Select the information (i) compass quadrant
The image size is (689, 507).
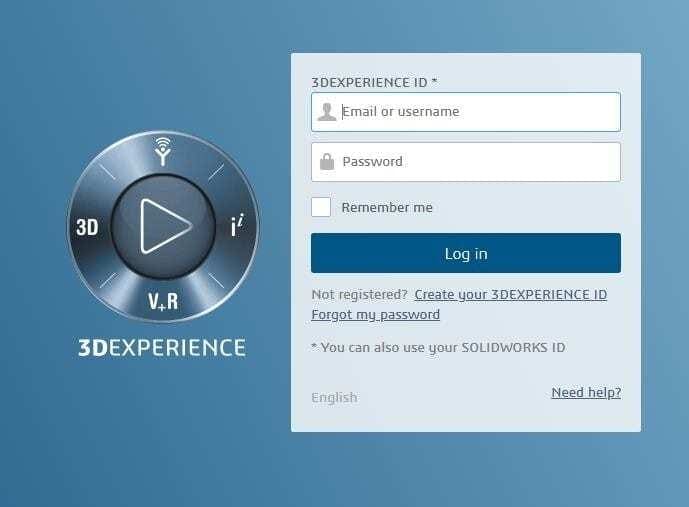(x=237, y=225)
